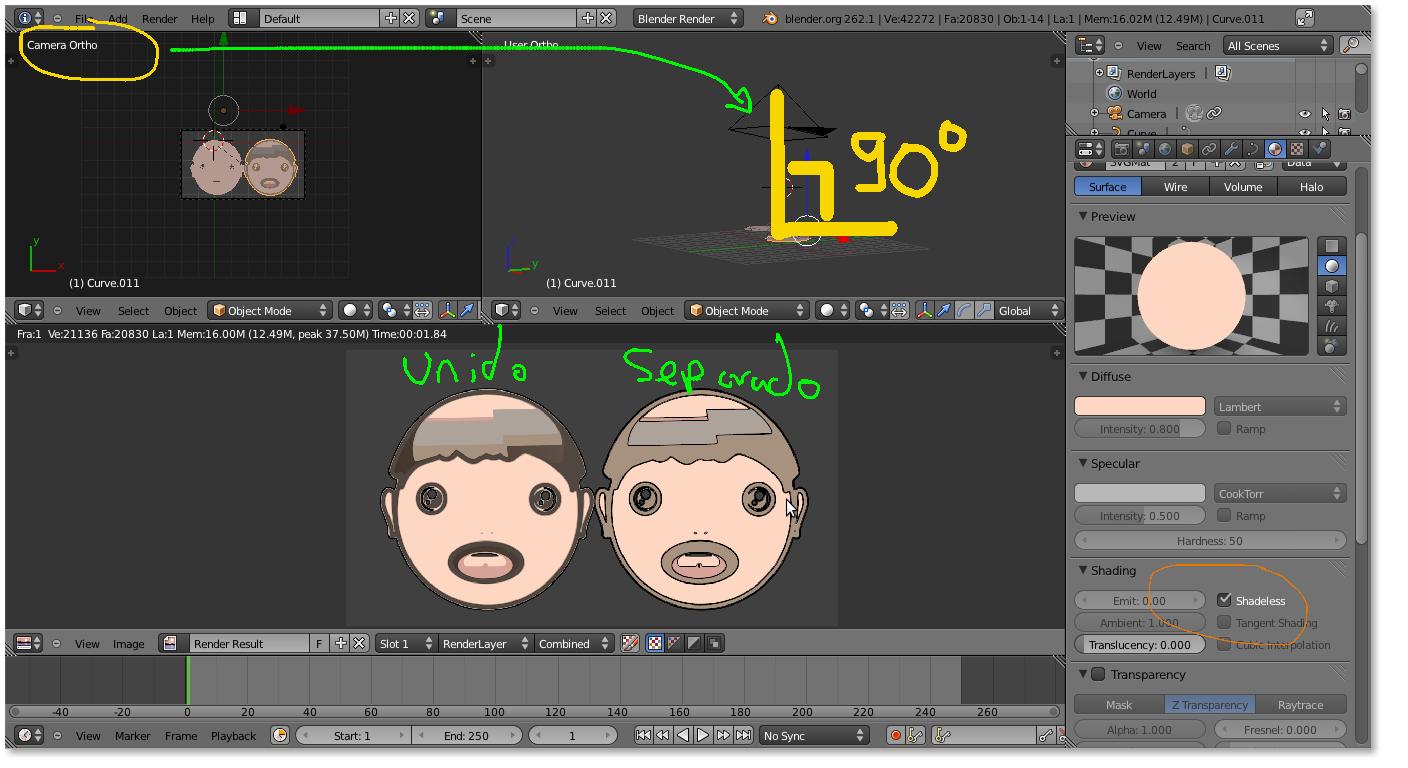Screen dimensions: 1408x768
Task: Open the Add menu in top header
Action: click(x=118, y=19)
